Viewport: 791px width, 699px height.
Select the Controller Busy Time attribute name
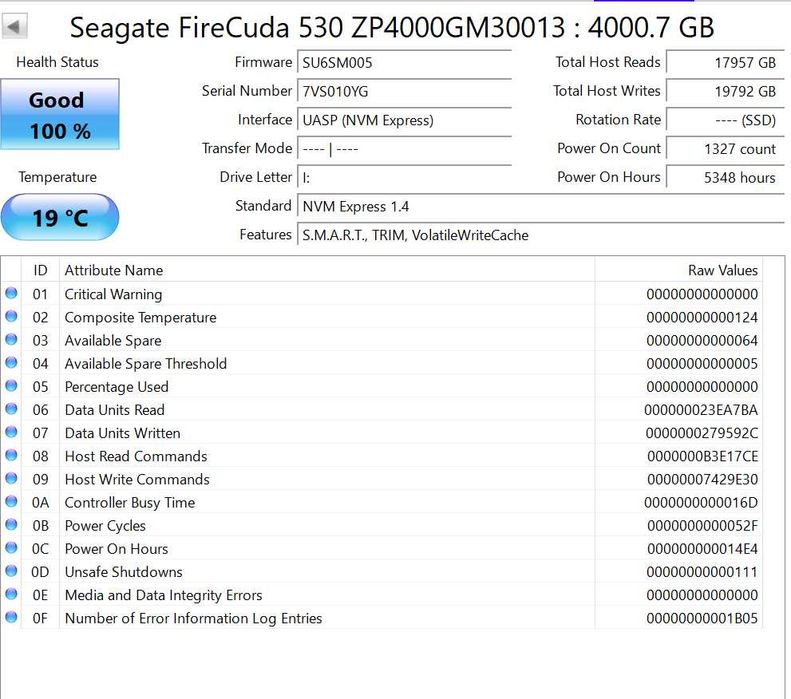(130, 503)
